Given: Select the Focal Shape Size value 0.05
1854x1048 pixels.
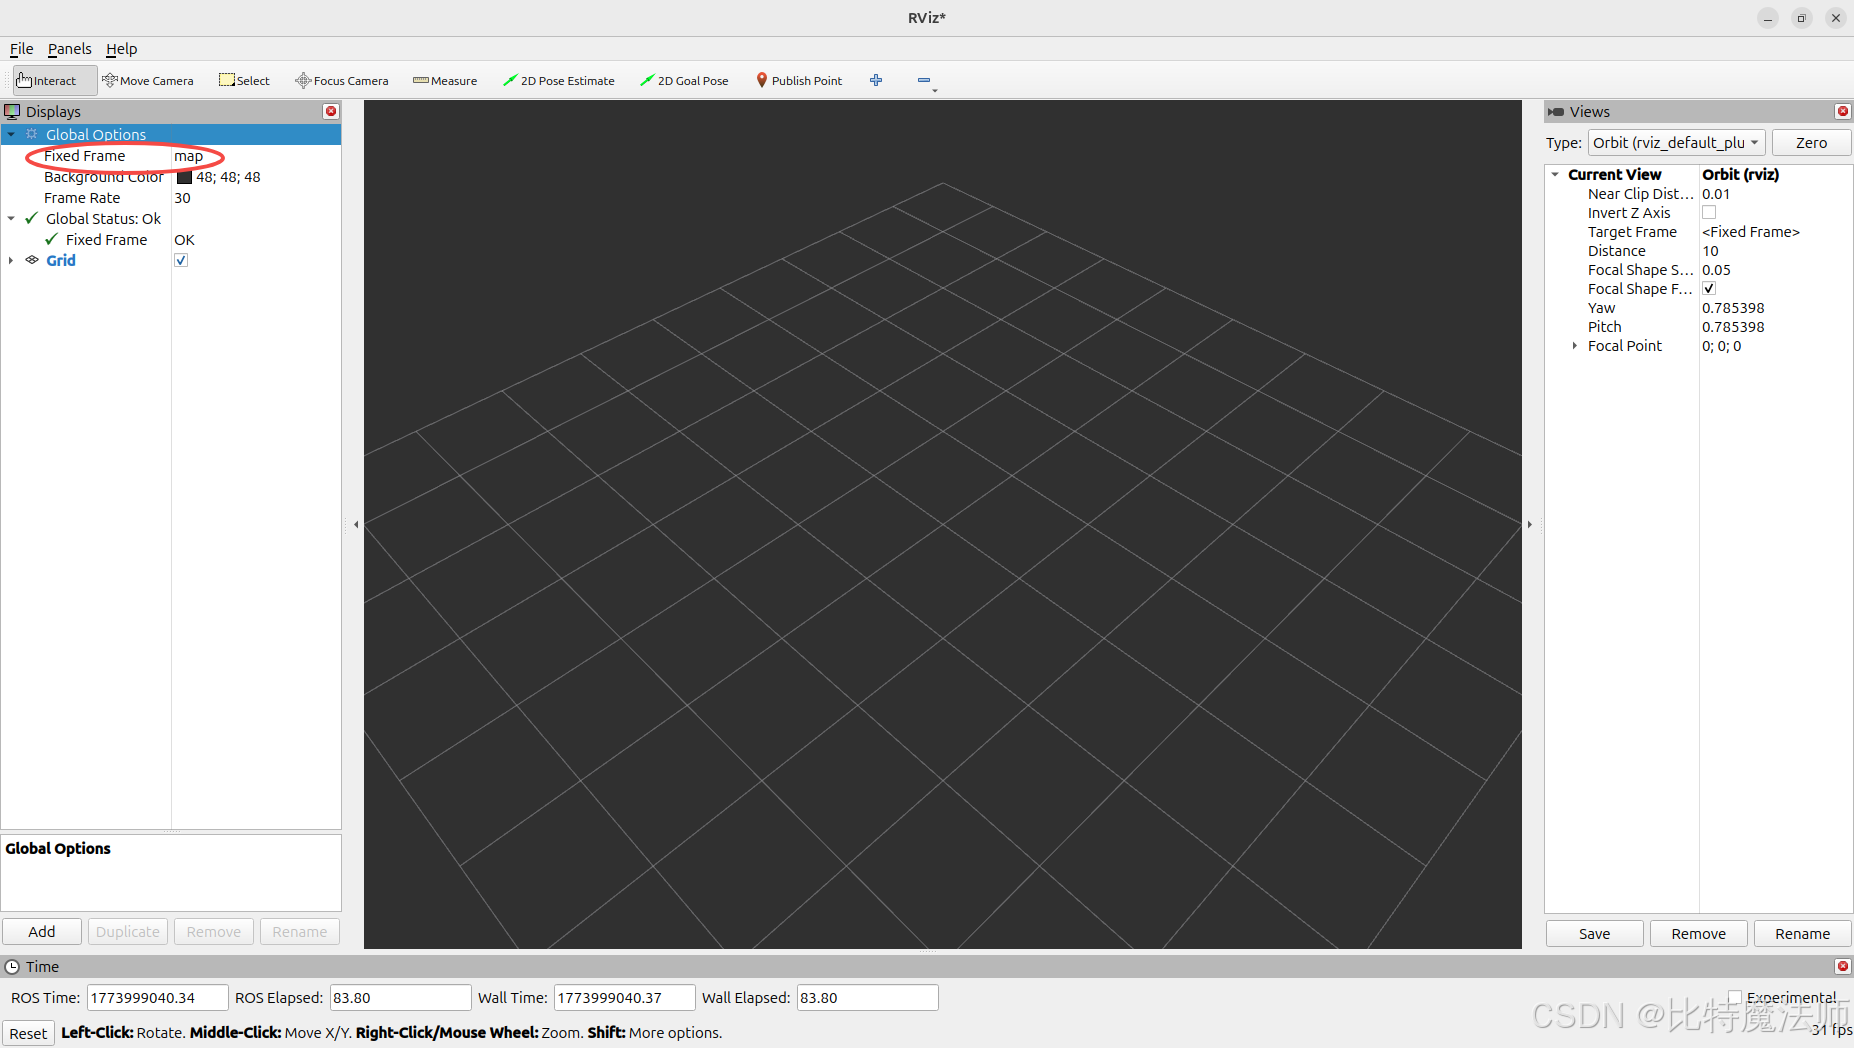Looking at the screenshot, I should tap(1716, 270).
